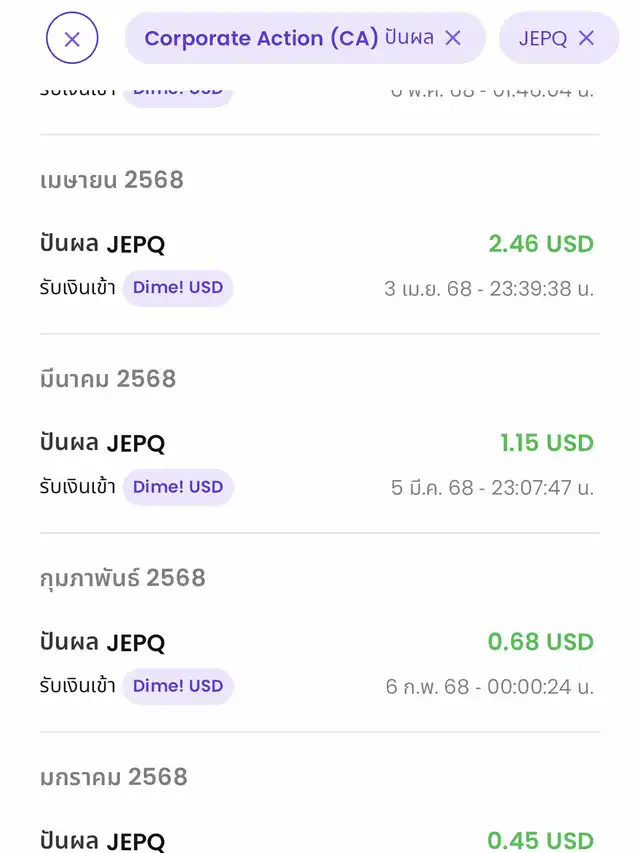Click the 0.45 USD dividend amount

coord(541,840)
